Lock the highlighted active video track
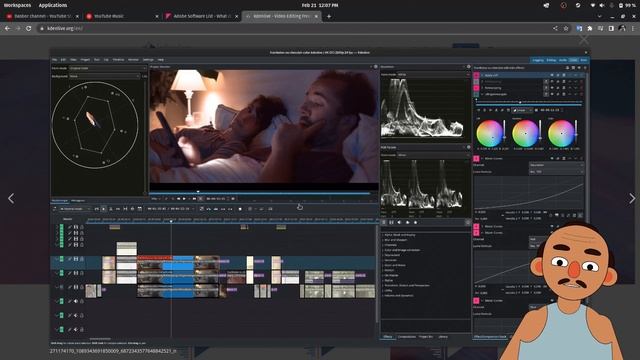640x360 pixels. click(x=82, y=259)
